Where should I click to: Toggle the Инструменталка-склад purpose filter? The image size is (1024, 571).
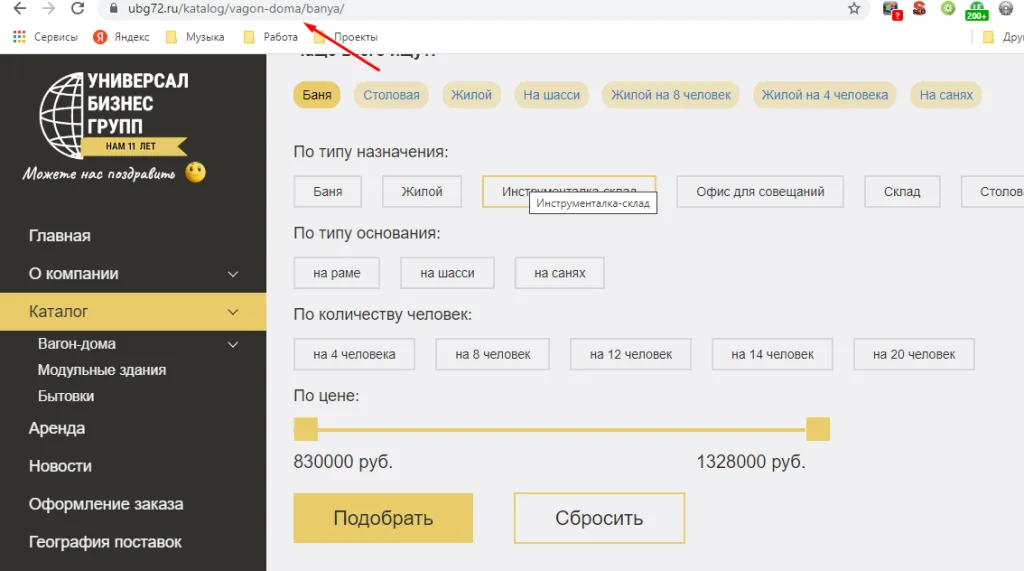569,191
